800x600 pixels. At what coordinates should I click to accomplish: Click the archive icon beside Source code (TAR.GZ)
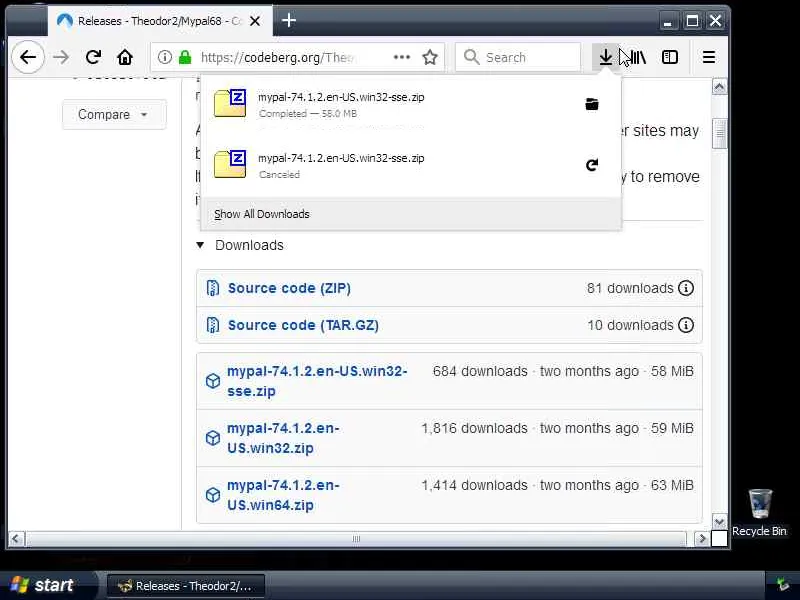pyautogui.click(x=213, y=325)
